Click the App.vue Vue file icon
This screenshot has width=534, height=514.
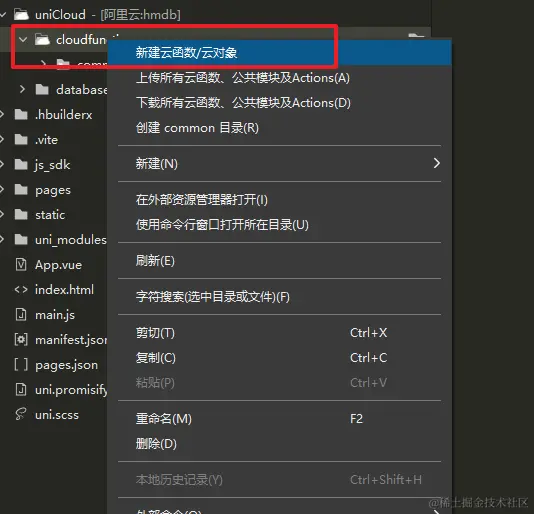(21, 265)
